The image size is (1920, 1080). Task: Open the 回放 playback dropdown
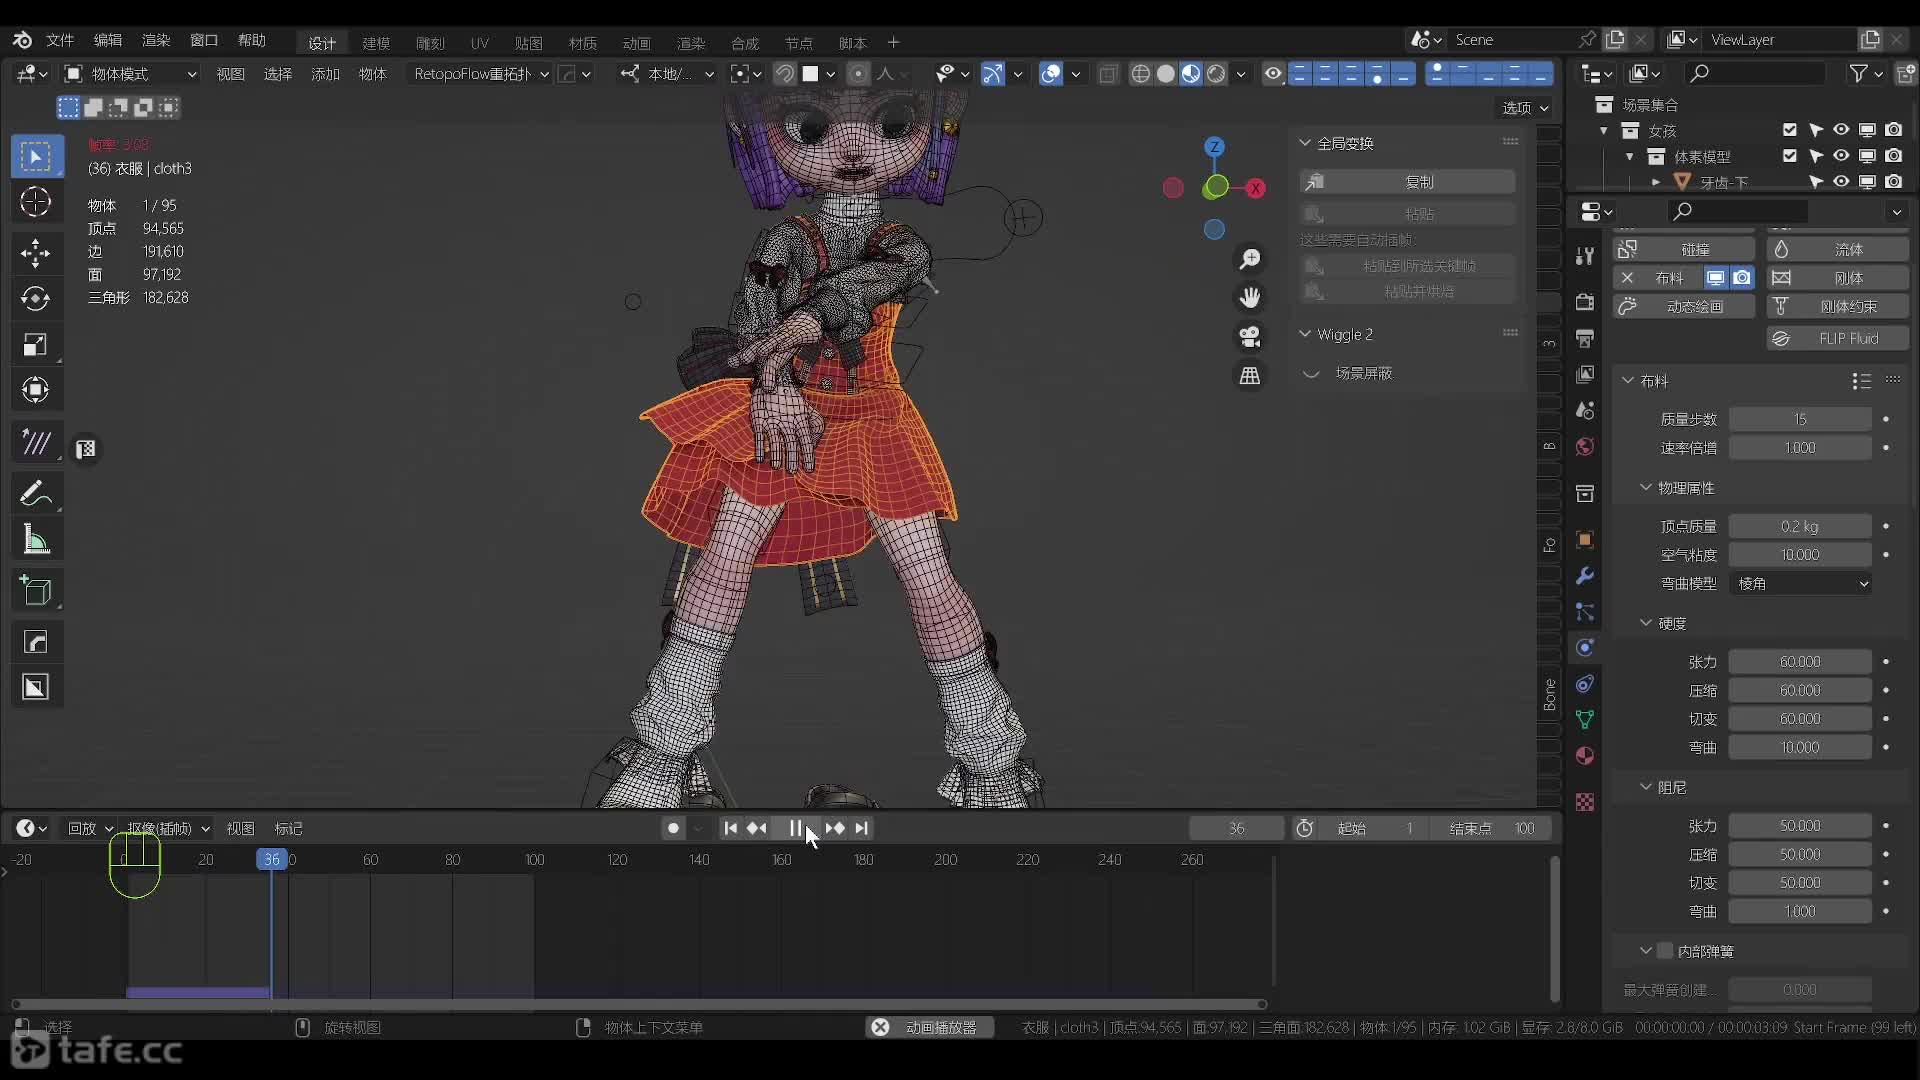(90, 828)
